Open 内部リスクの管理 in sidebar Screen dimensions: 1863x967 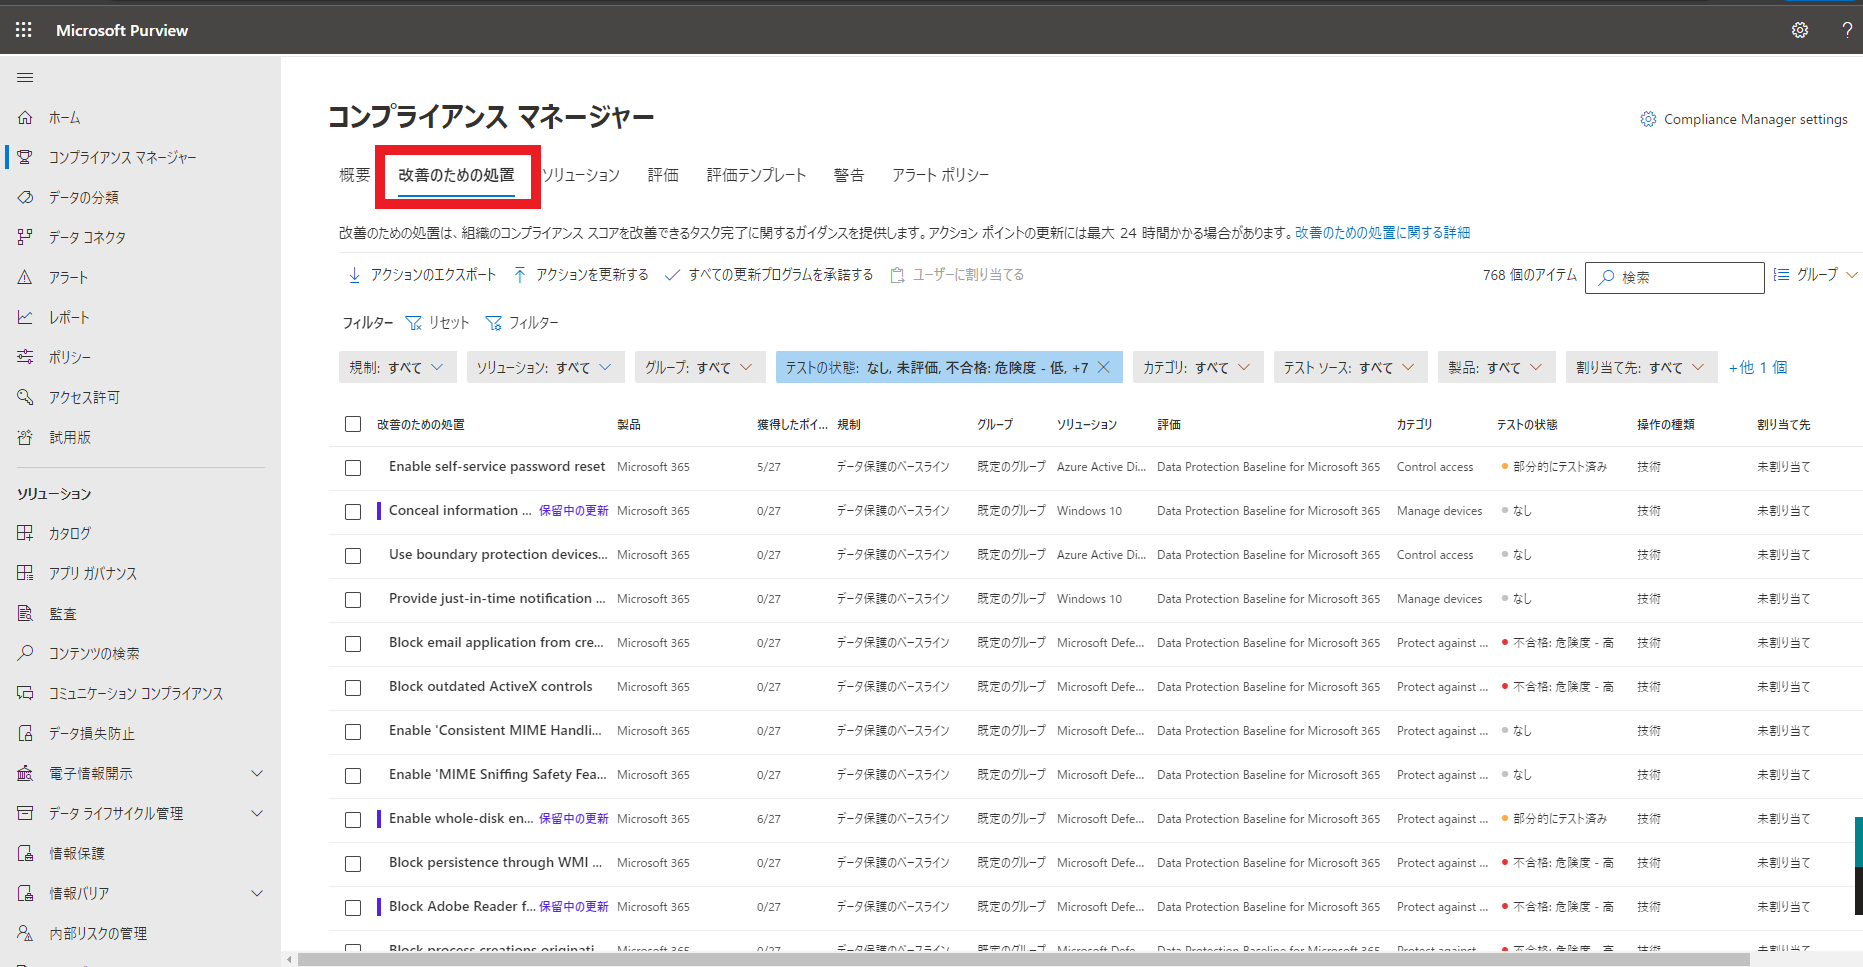[98, 933]
